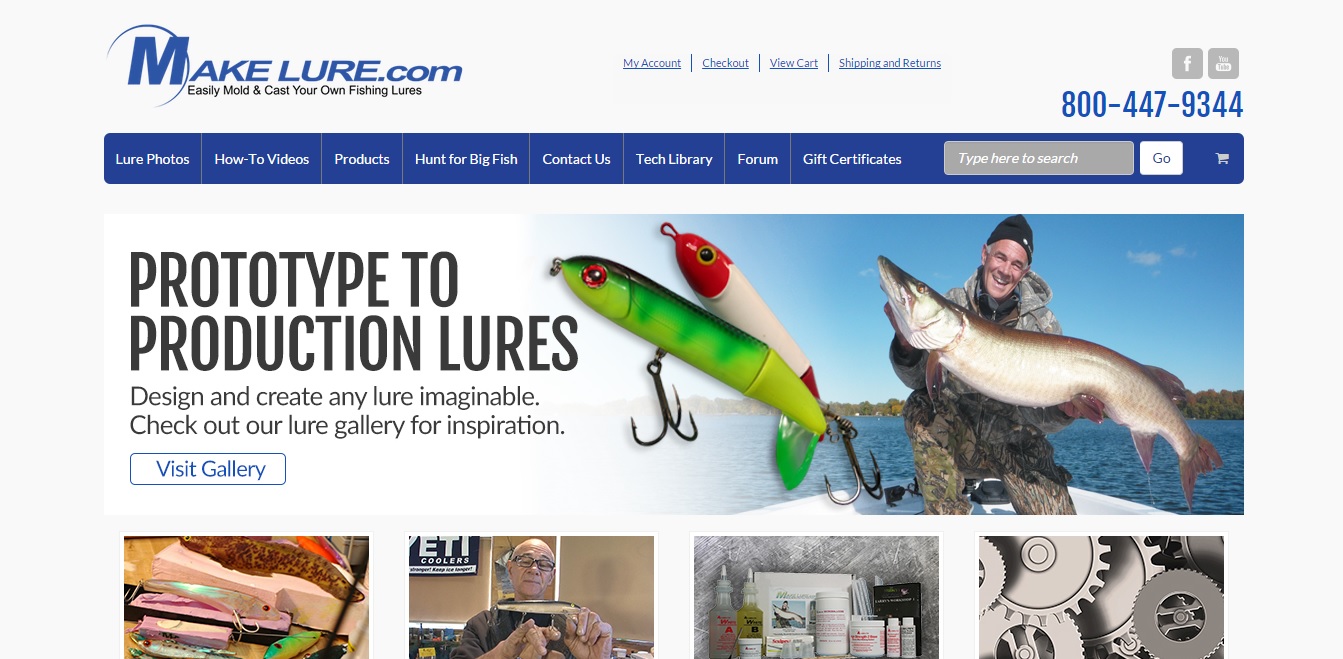
Task: Click the Visit Gallery button
Action: coord(208,469)
